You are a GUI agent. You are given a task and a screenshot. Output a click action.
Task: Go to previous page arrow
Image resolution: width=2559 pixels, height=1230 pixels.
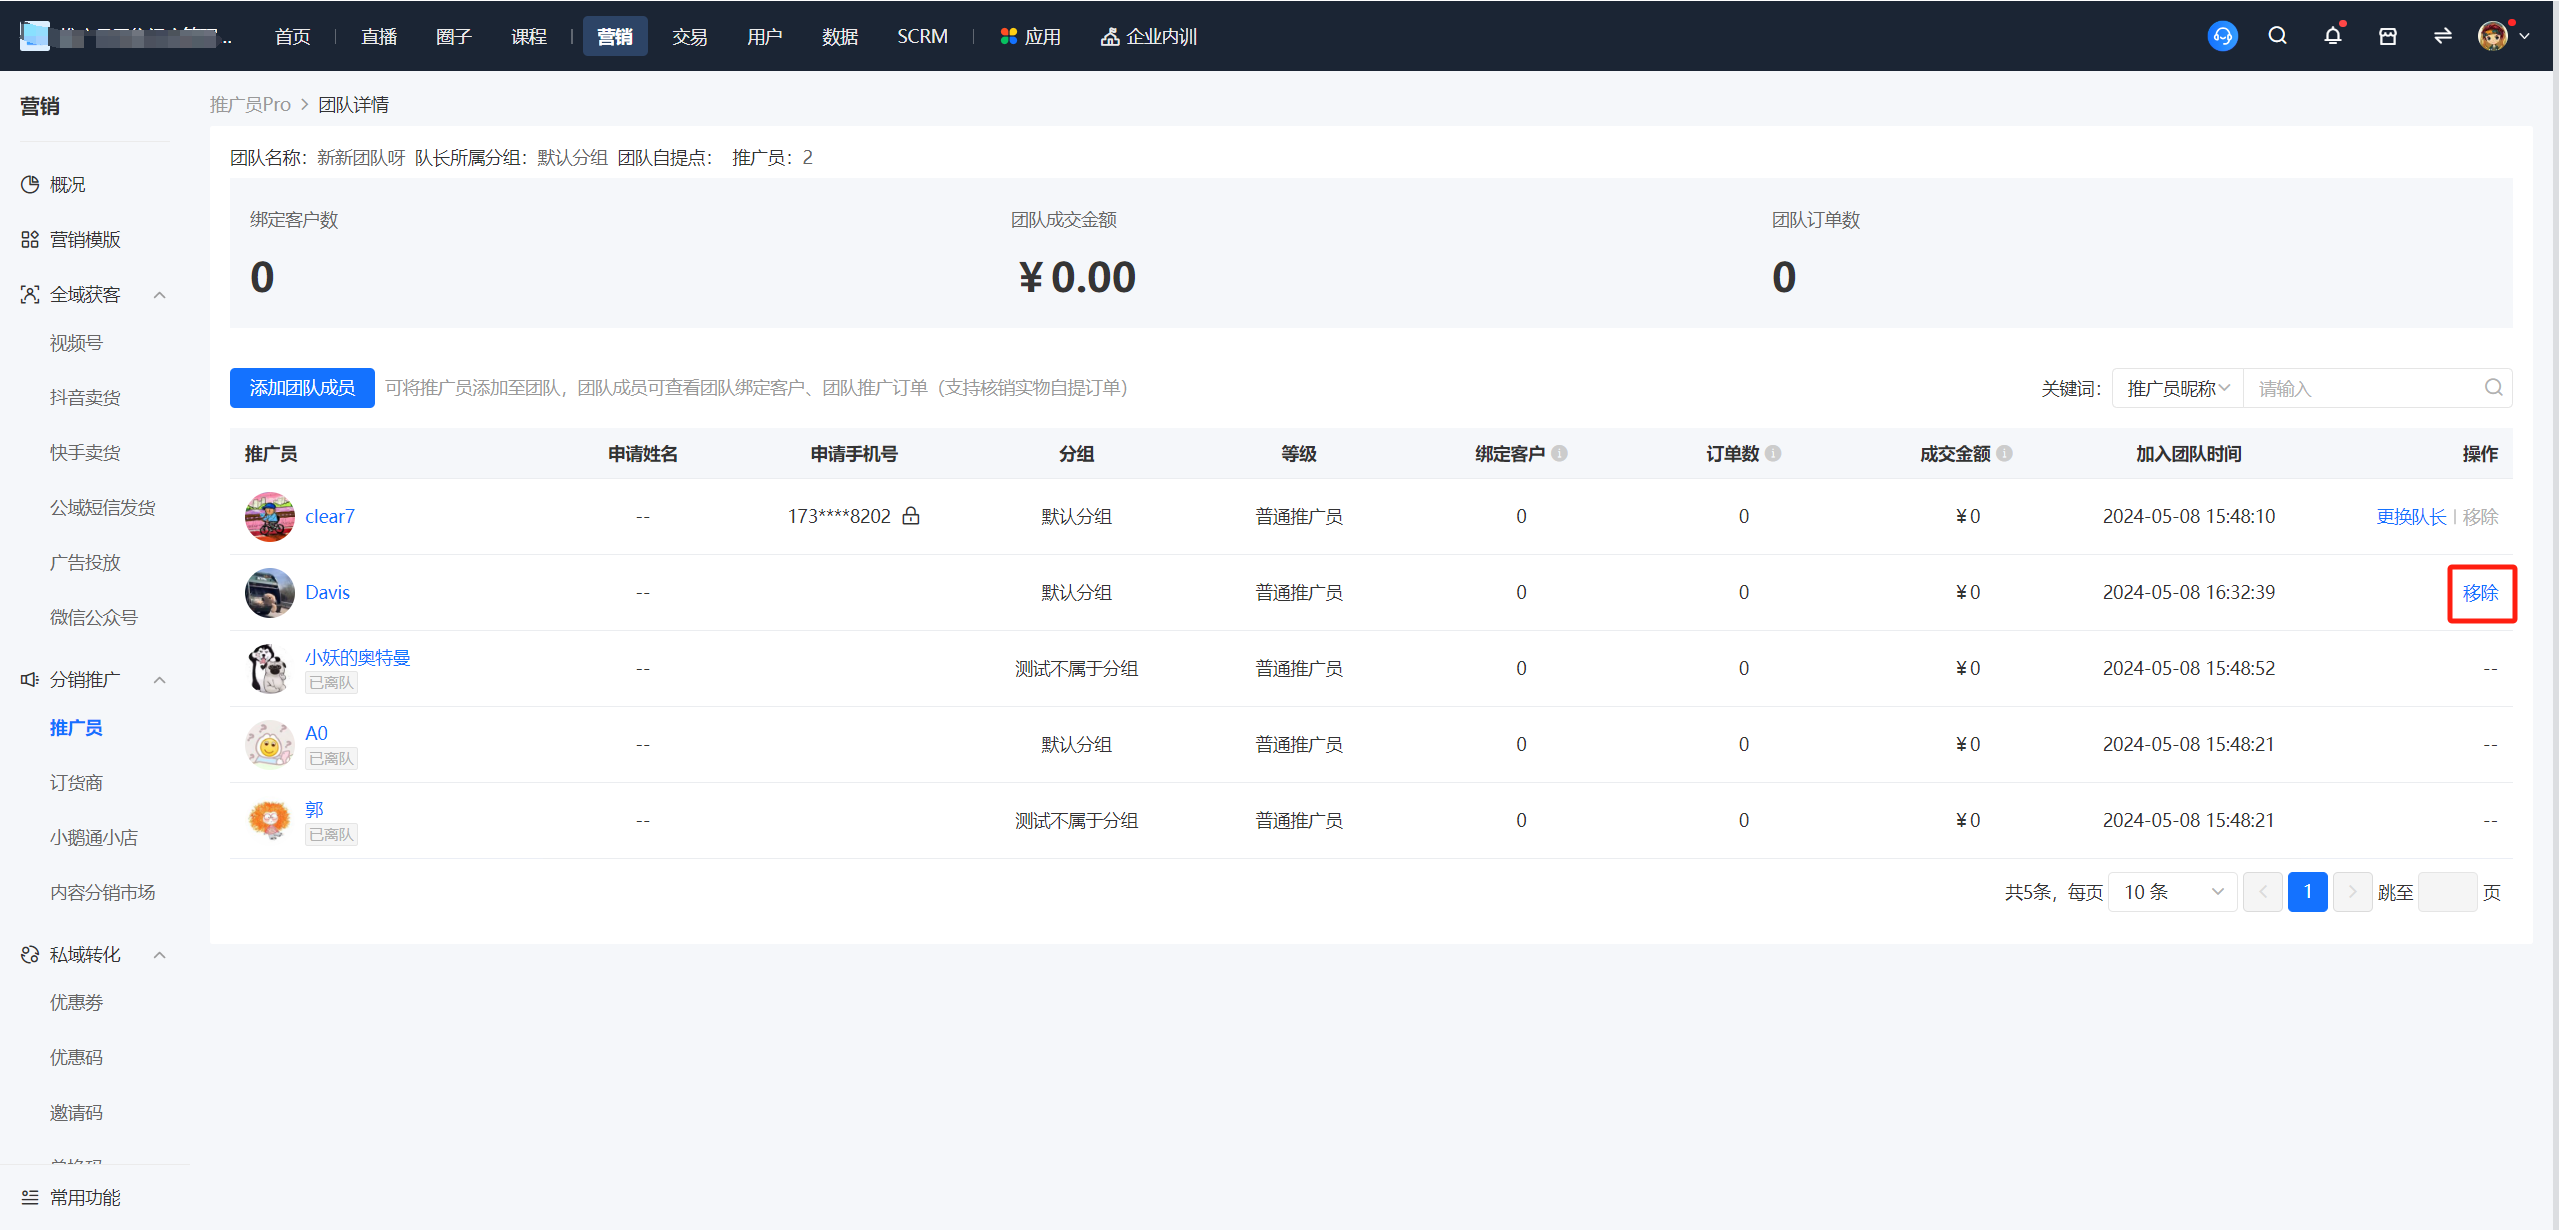[2262, 892]
